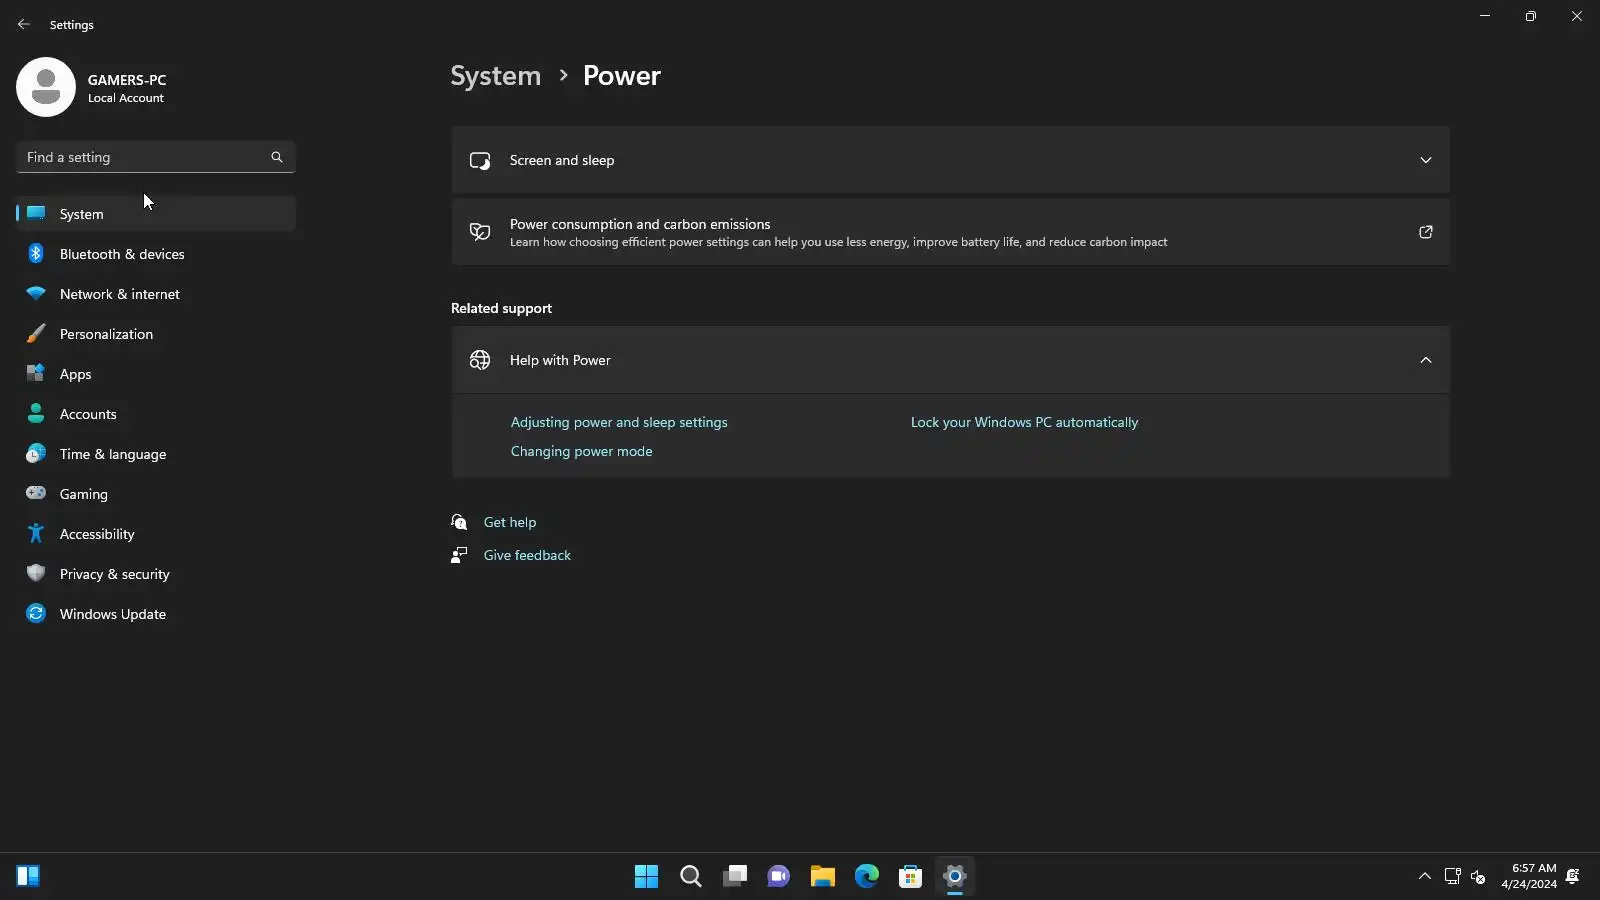Open Changing power mode link
The height and width of the screenshot is (900, 1600).
581,451
